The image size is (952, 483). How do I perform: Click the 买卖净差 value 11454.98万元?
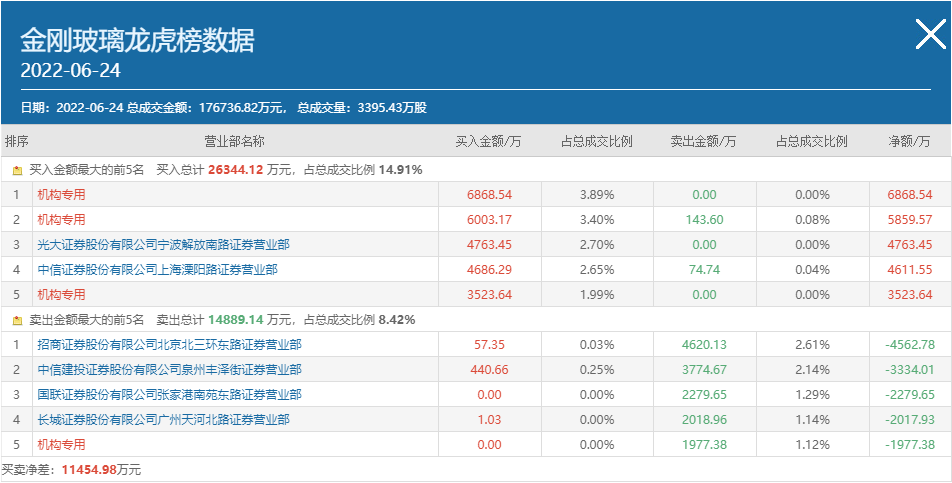(101, 470)
